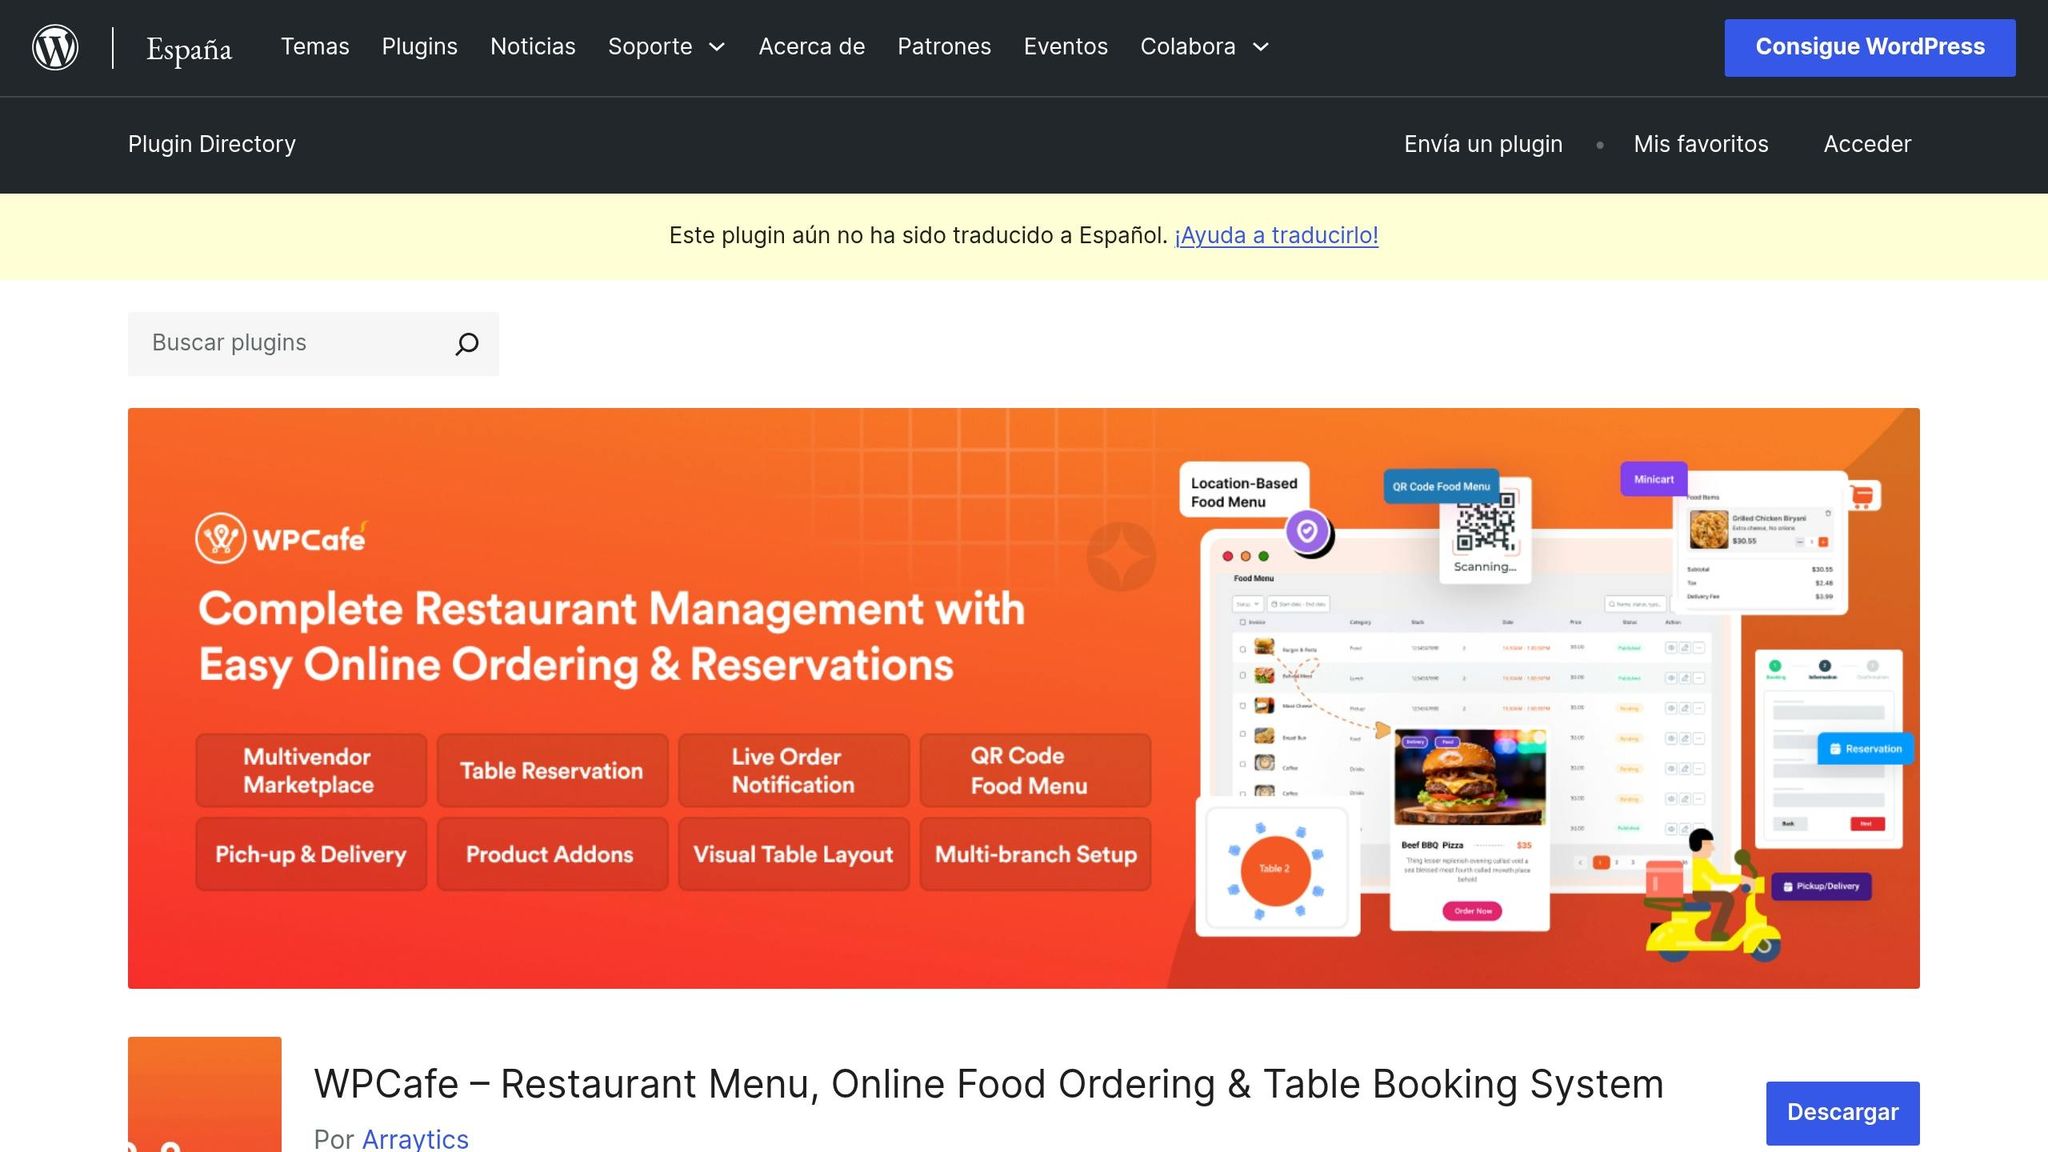Open the Arraytics author link
The height and width of the screenshot is (1152, 2048).
click(x=415, y=1139)
